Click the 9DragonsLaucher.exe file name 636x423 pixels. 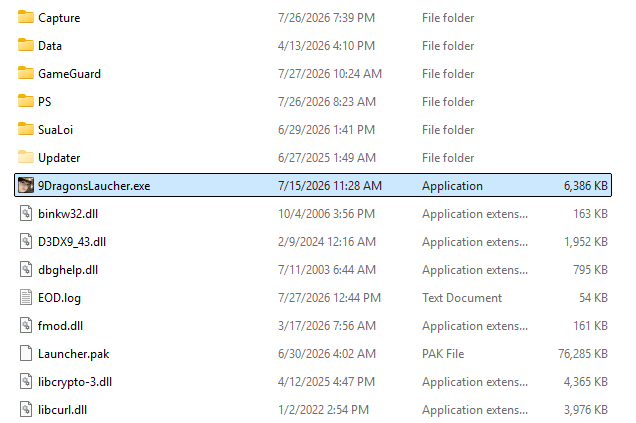(94, 186)
